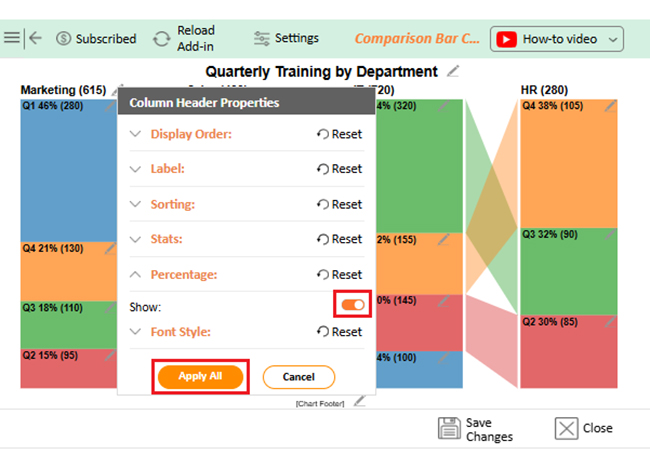Toggle the Show percentage switch

click(x=353, y=304)
